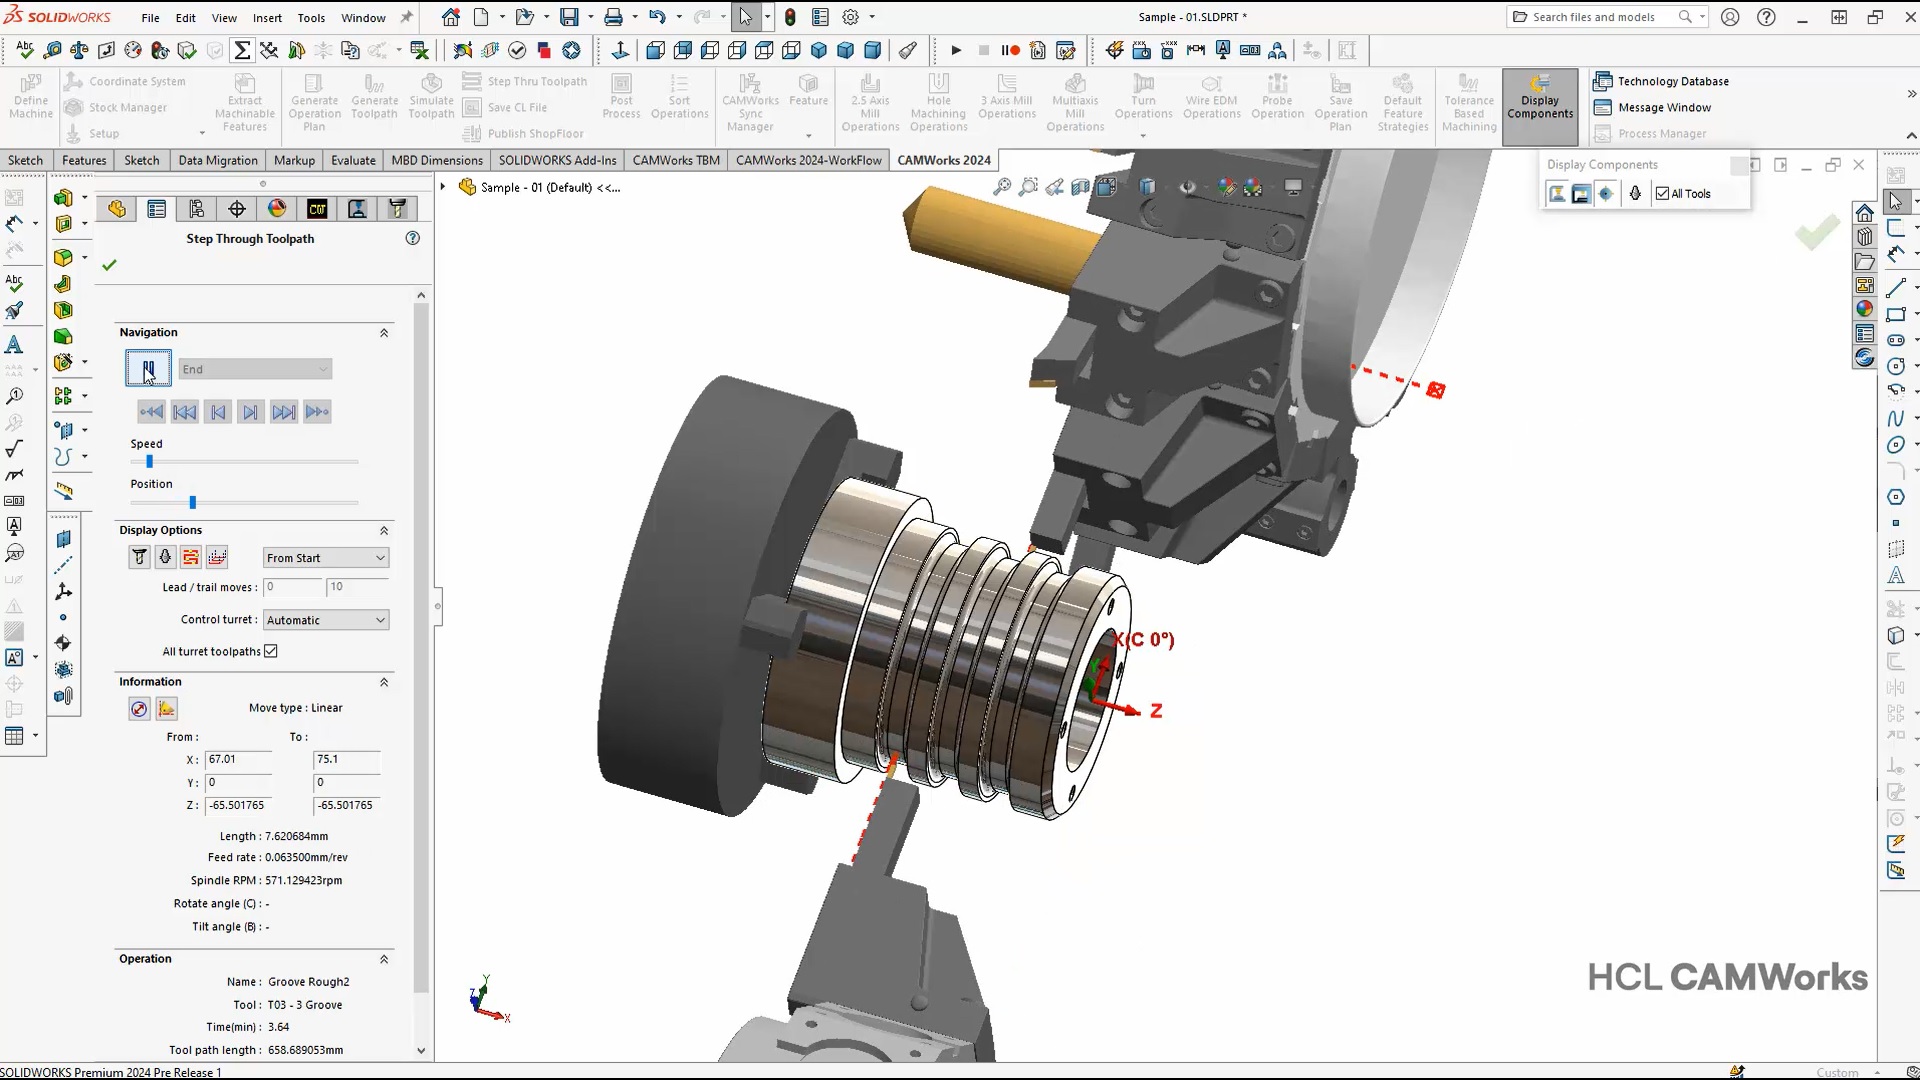The image size is (1920, 1080).
Task: Click the Sigma mass properties icon
Action: point(242,50)
